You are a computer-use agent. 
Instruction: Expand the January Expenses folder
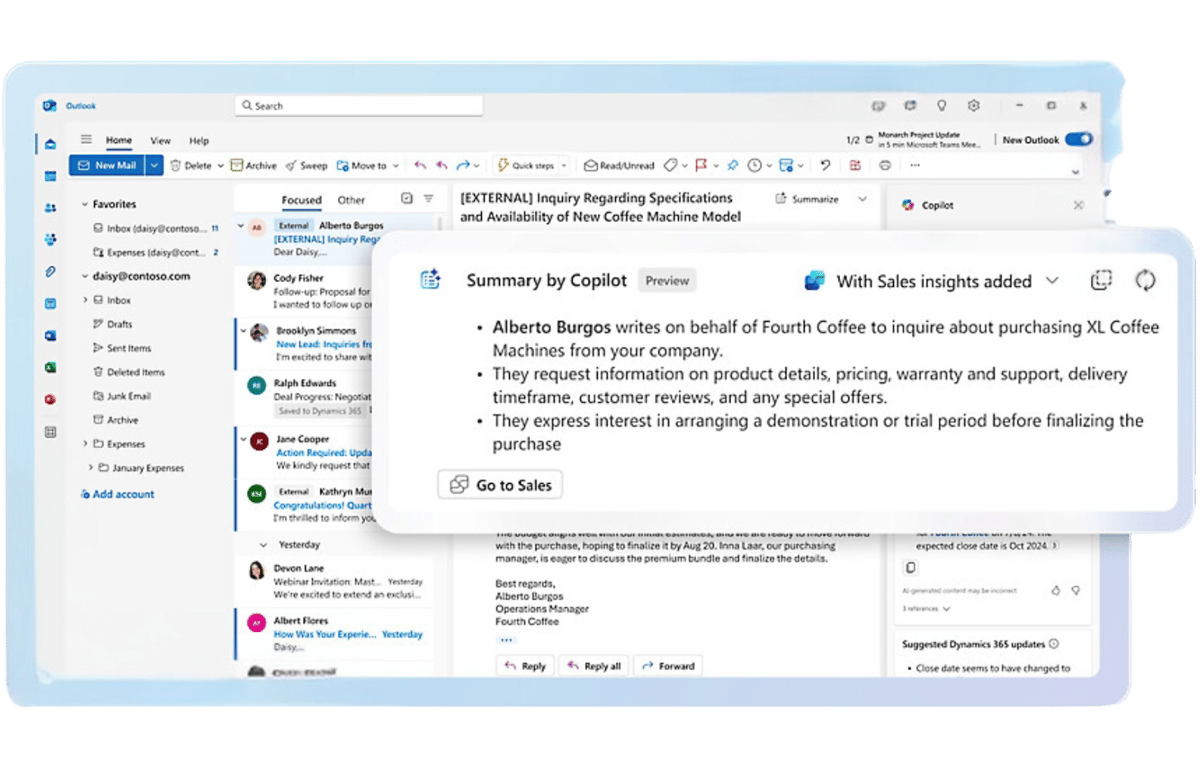pyautogui.click(x=90, y=468)
